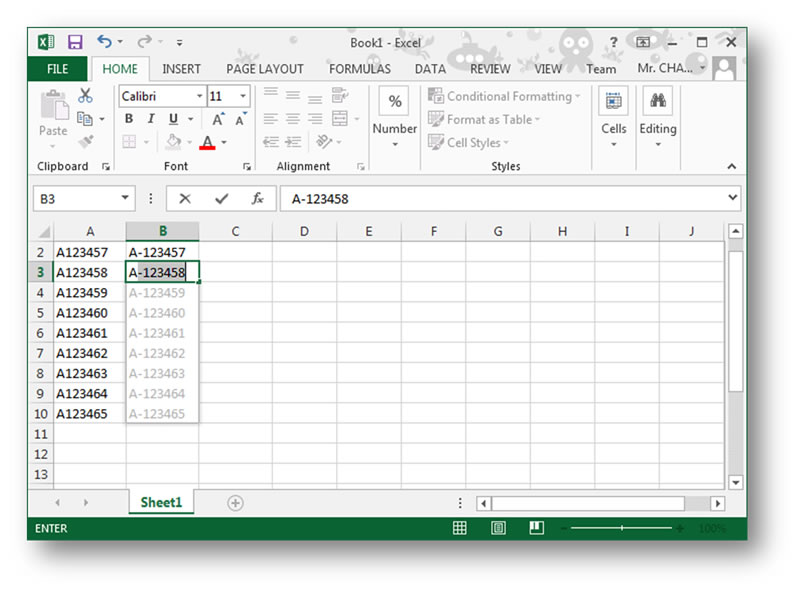This screenshot has width=800, height=593.
Task: Click the zoom slider in status bar
Action: 622,528
